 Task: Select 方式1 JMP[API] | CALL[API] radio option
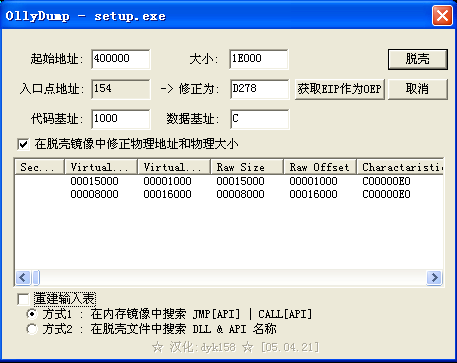pyautogui.click(x=32, y=314)
